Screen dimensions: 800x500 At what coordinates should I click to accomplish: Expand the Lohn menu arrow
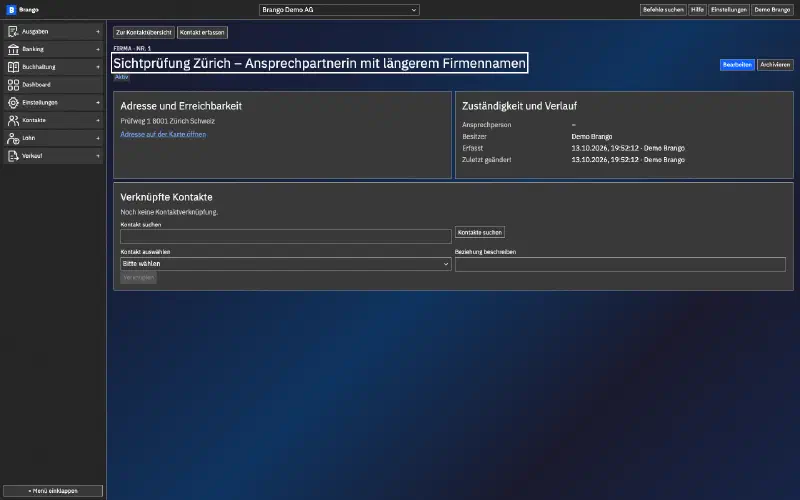tap(98, 138)
